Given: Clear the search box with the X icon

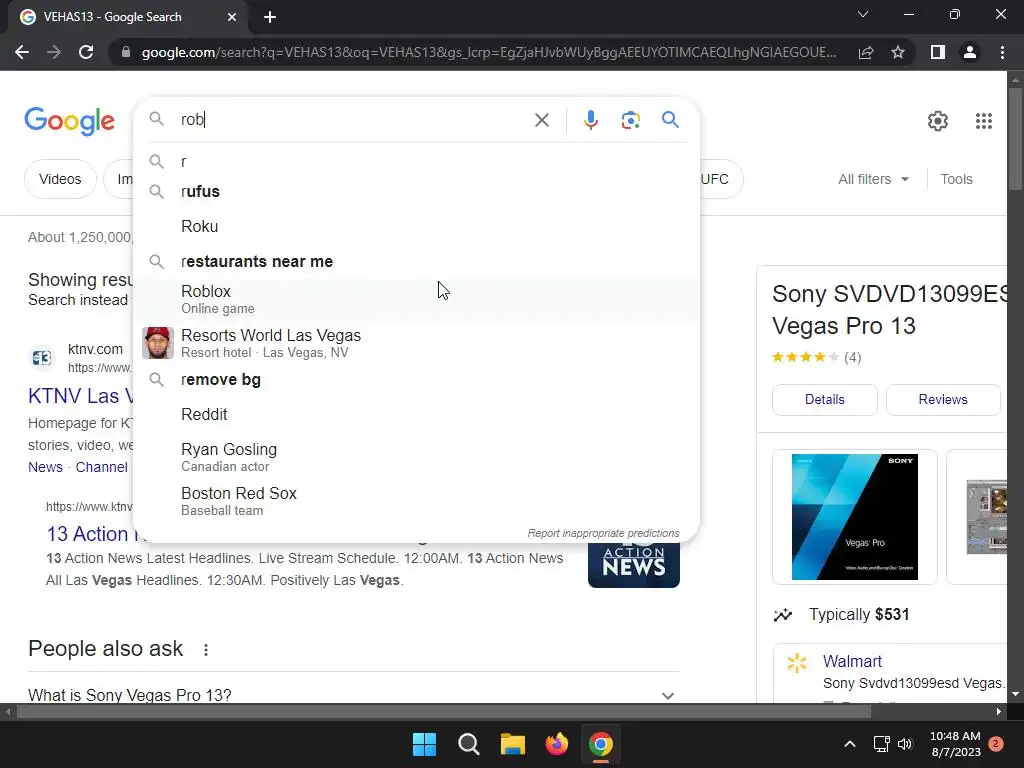Looking at the screenshot, I should (541, 120).
